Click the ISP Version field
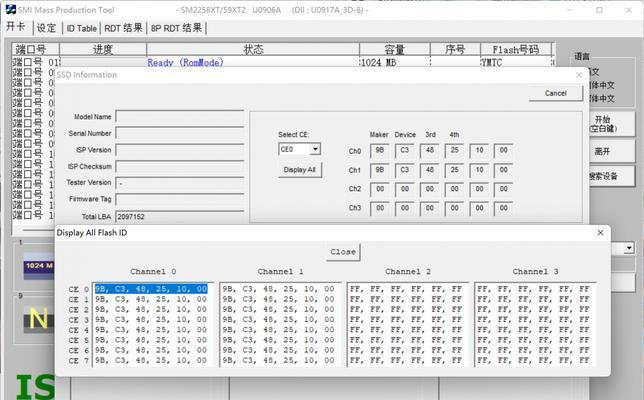 [x=180, y=150]
